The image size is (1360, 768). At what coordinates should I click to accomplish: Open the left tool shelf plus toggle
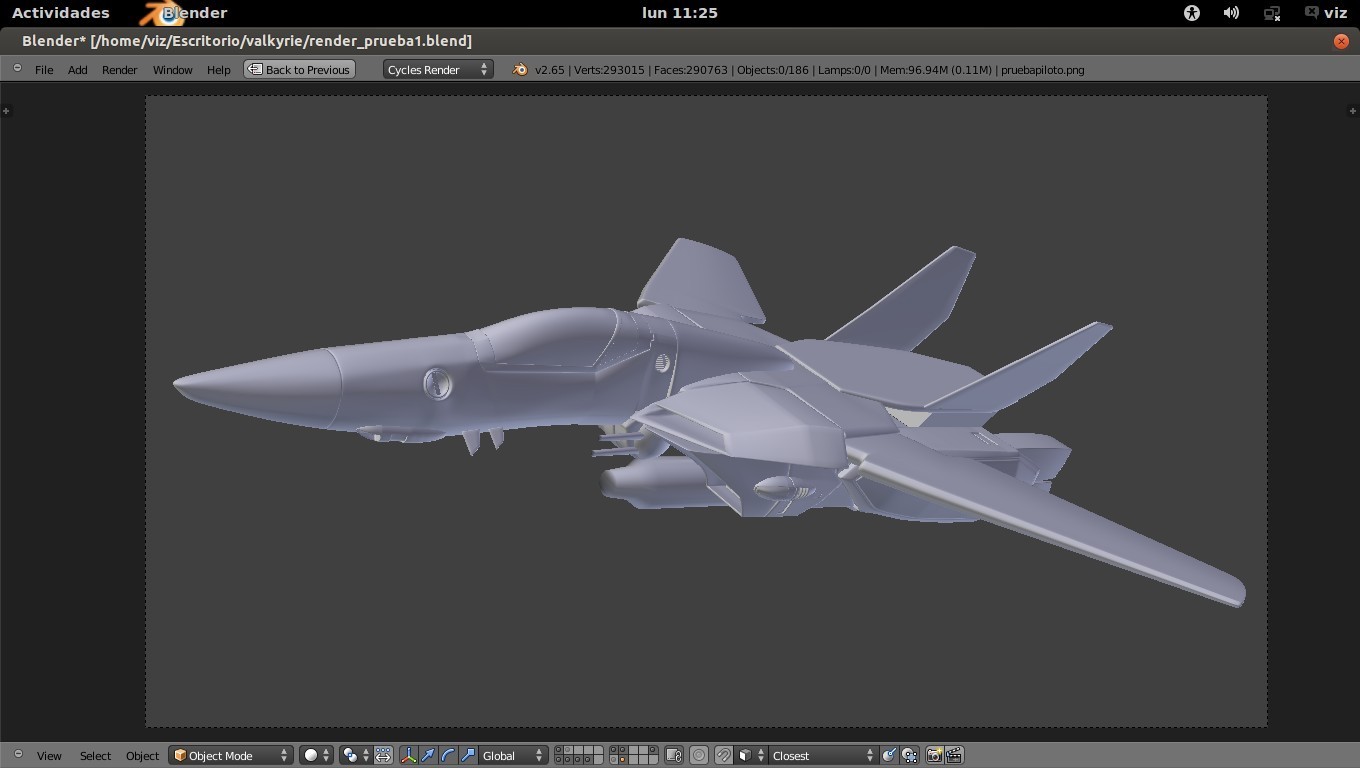(x=6, y=110)
